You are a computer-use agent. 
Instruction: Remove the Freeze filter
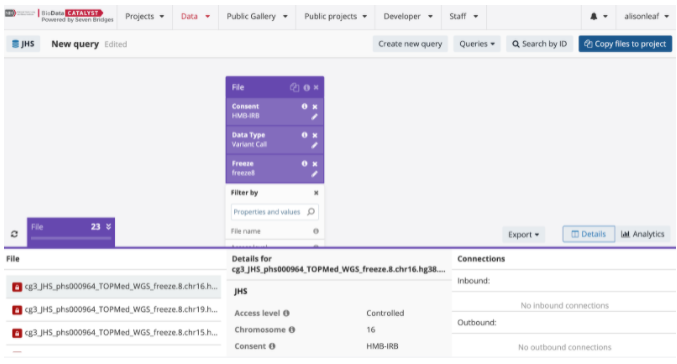(315, 164)
